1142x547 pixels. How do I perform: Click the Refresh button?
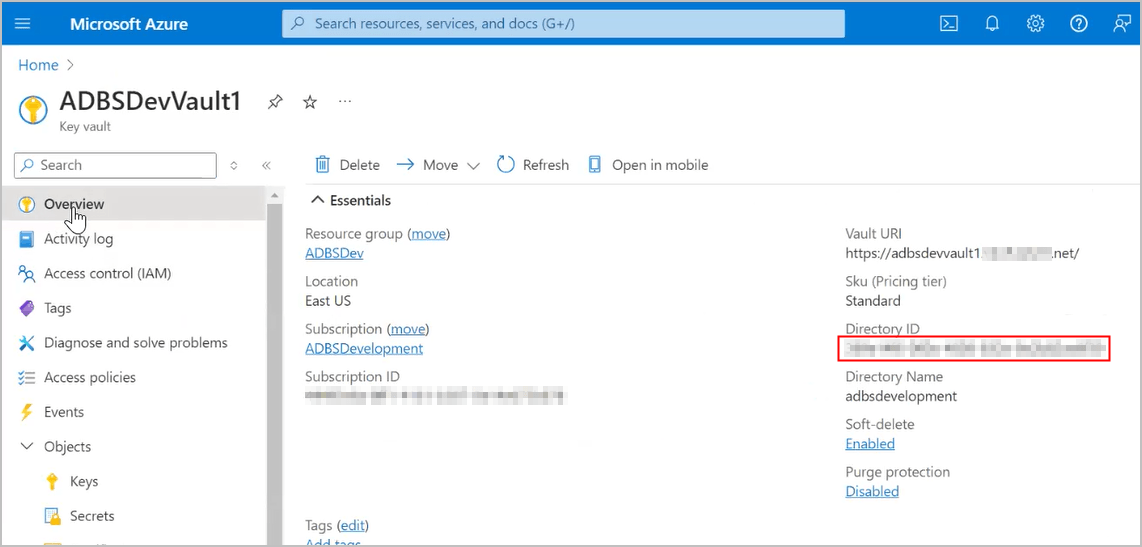point(533,165)
